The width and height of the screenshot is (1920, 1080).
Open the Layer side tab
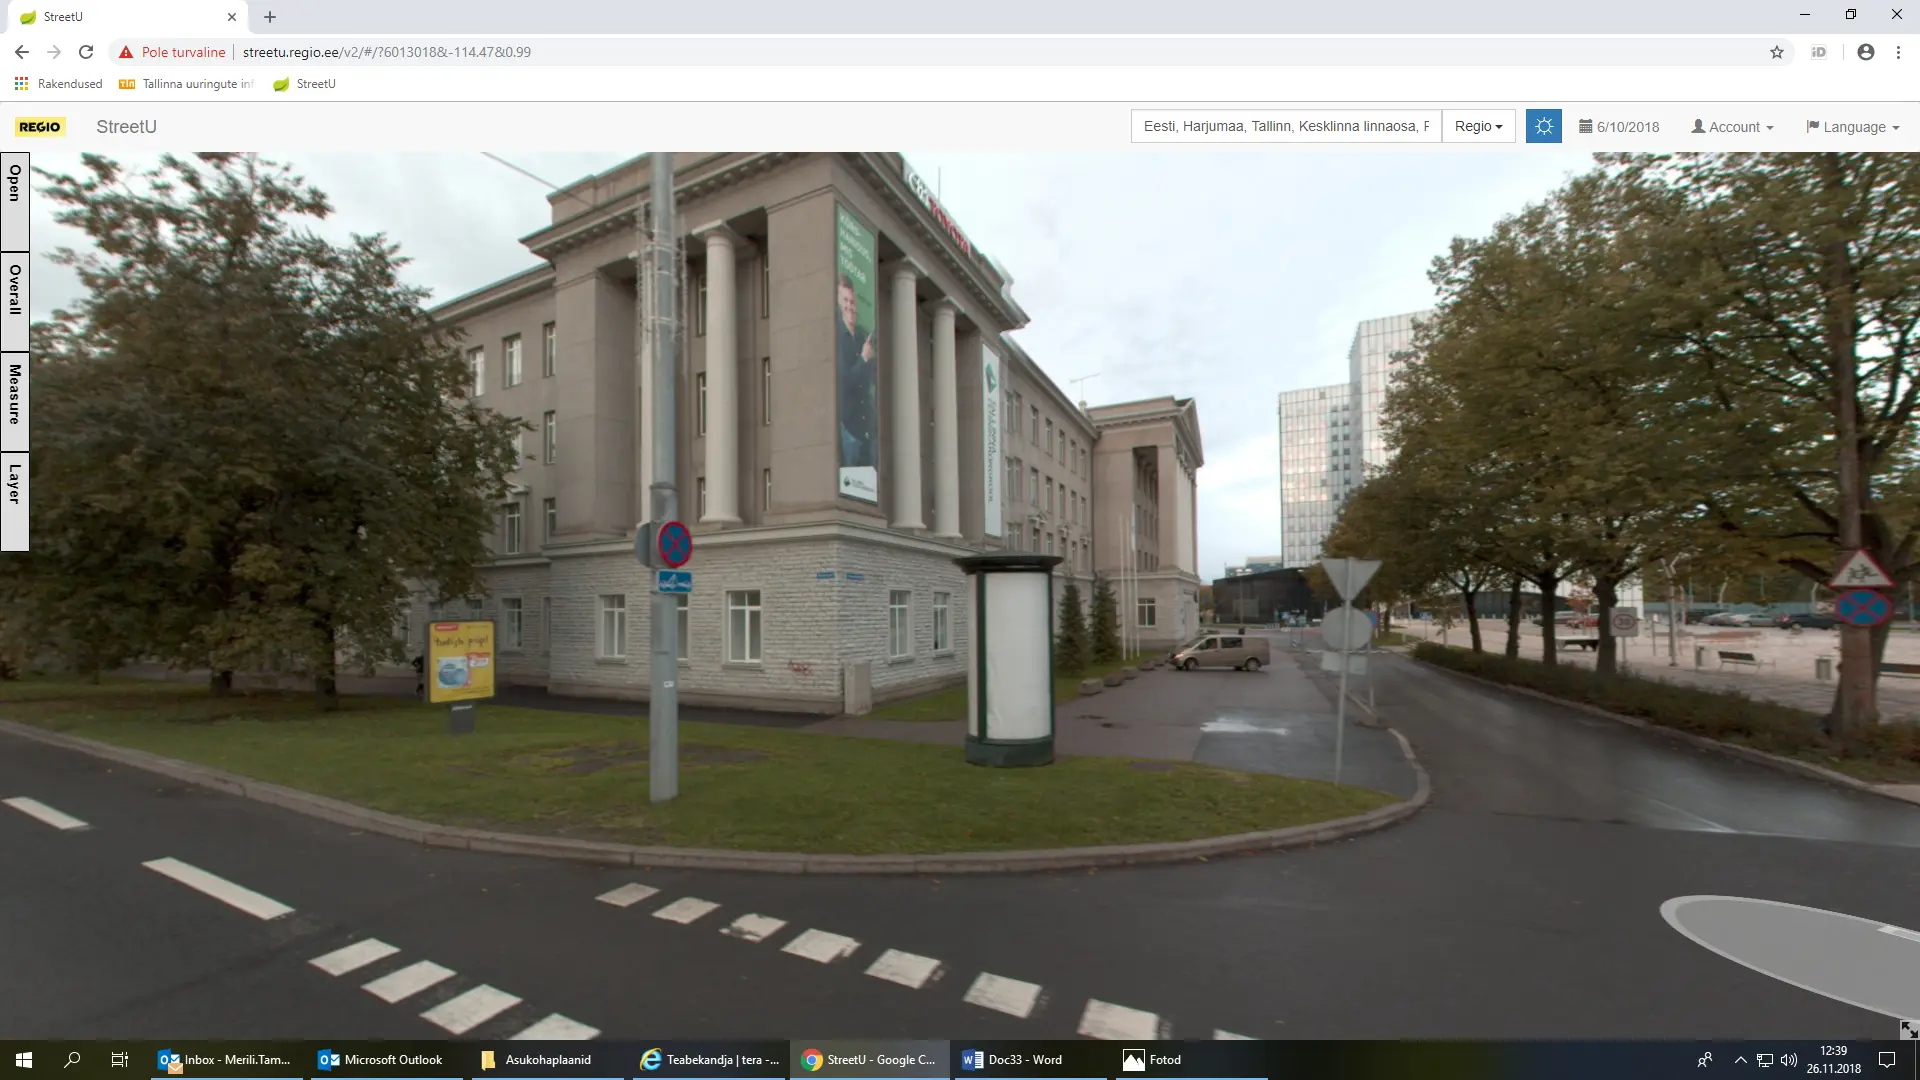tap(15, 500)
